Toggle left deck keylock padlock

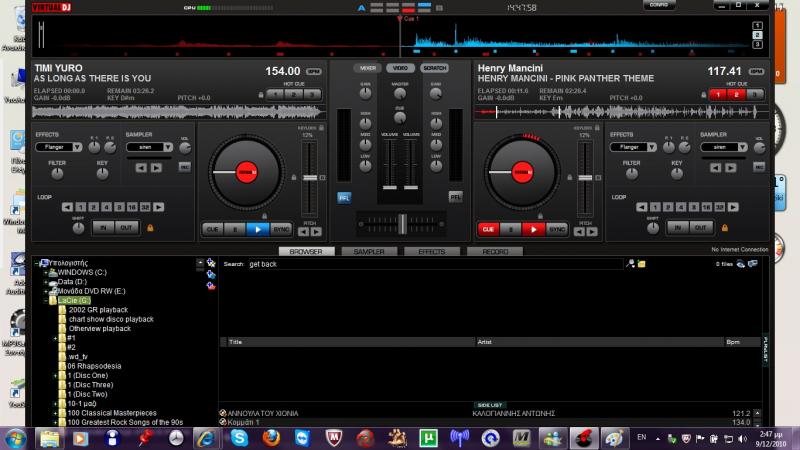coord(321,128)
